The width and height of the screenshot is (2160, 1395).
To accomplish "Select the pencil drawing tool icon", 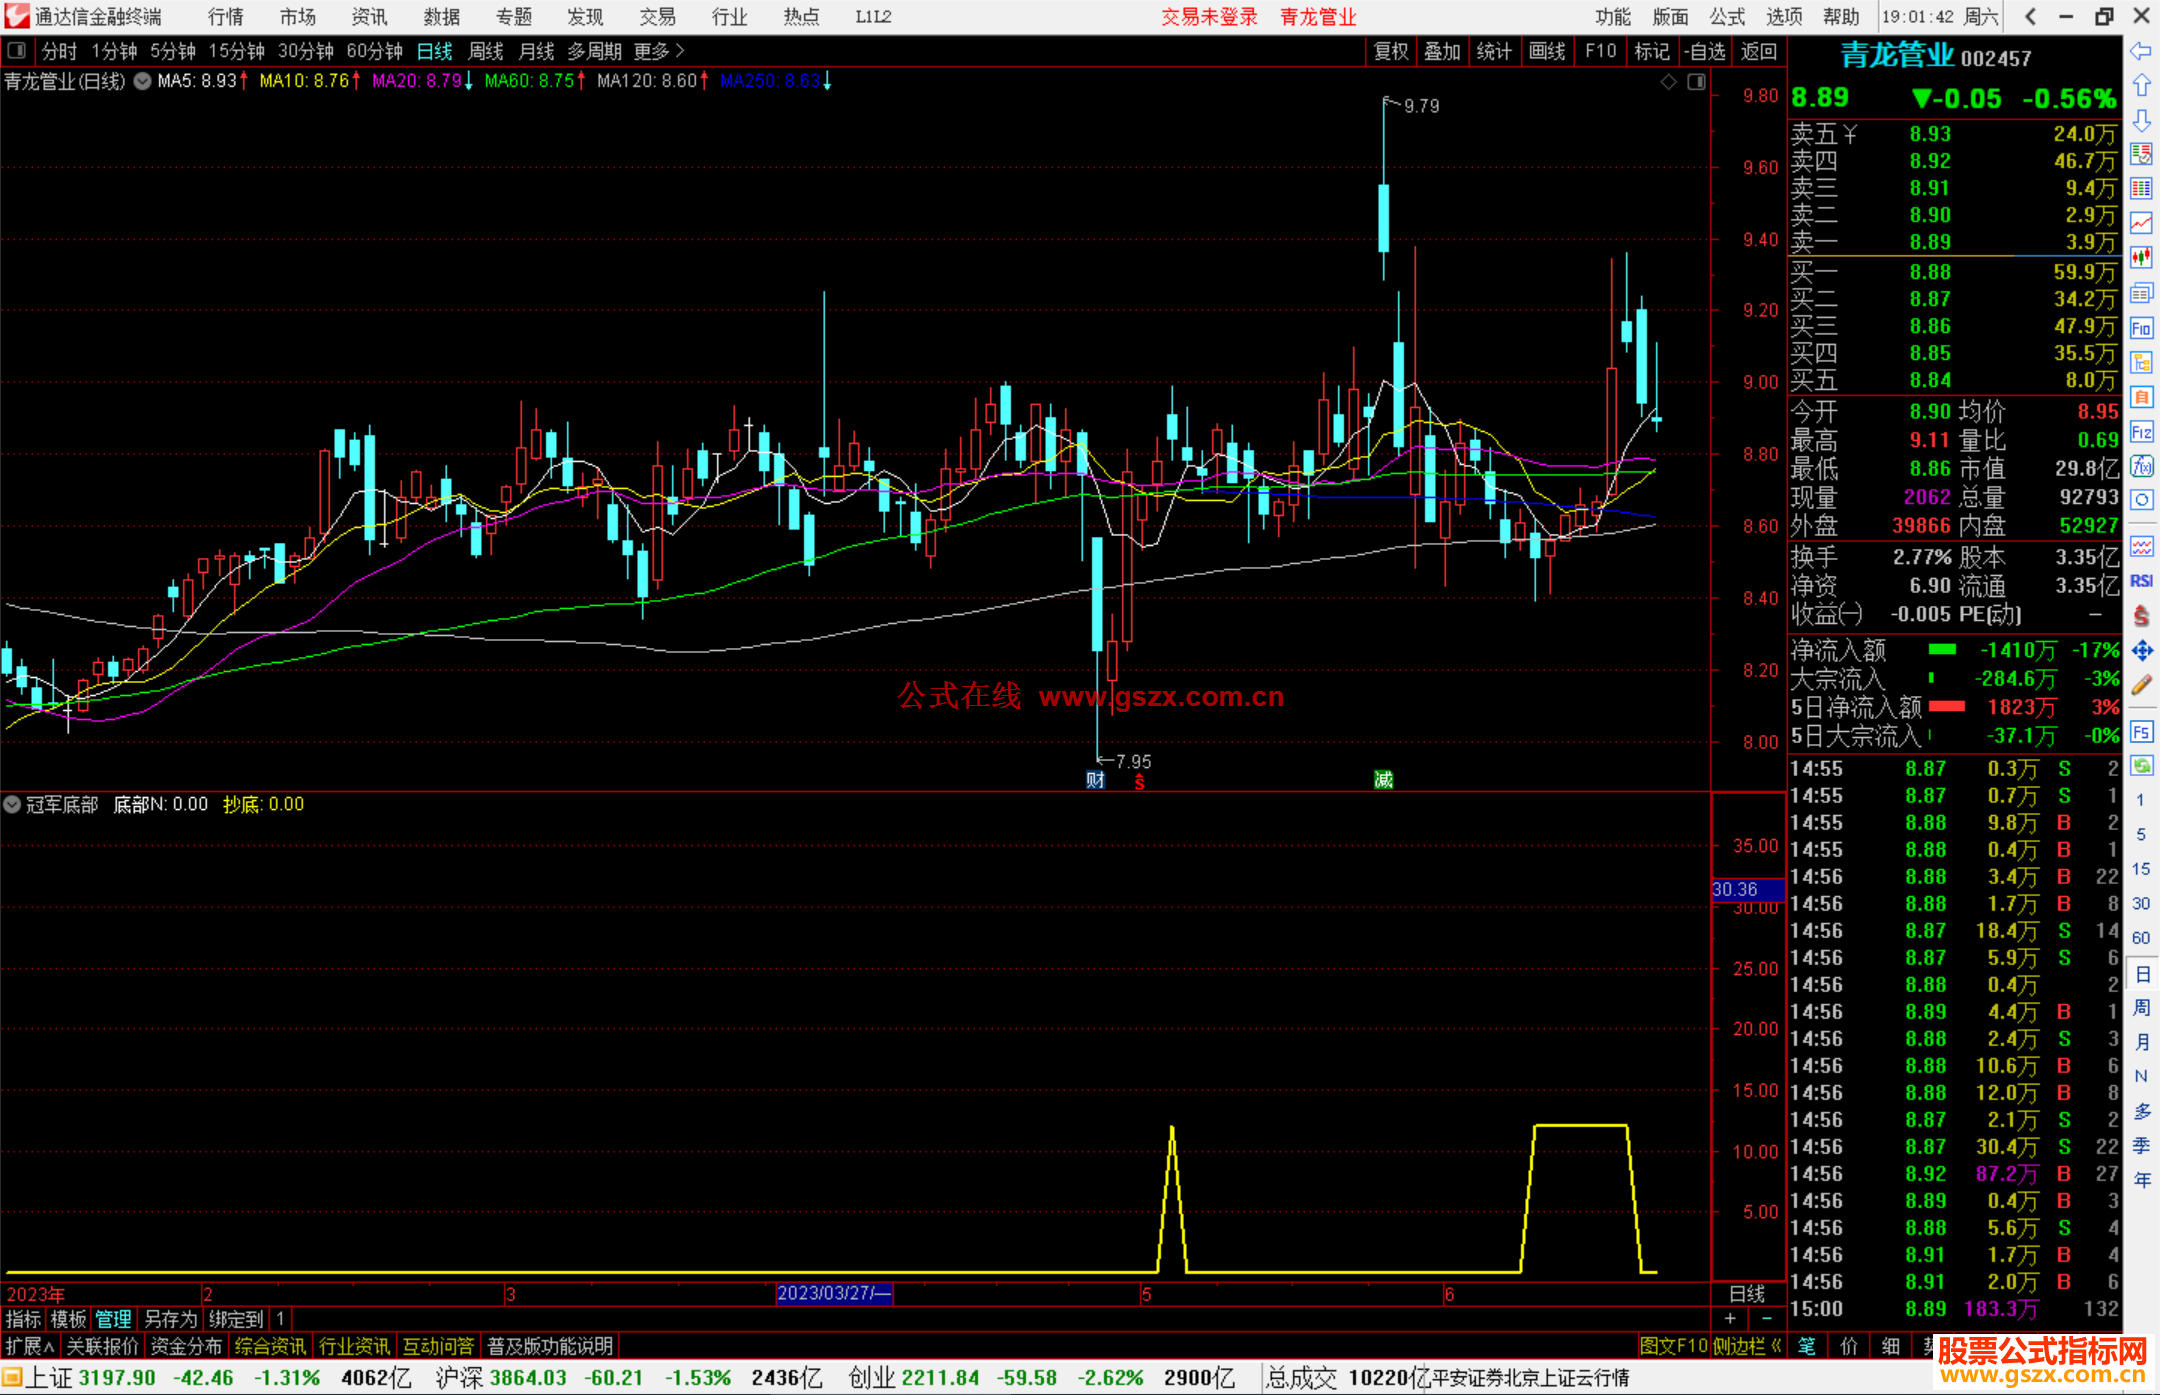I will pyautogui.click(x=2141, y=686).
